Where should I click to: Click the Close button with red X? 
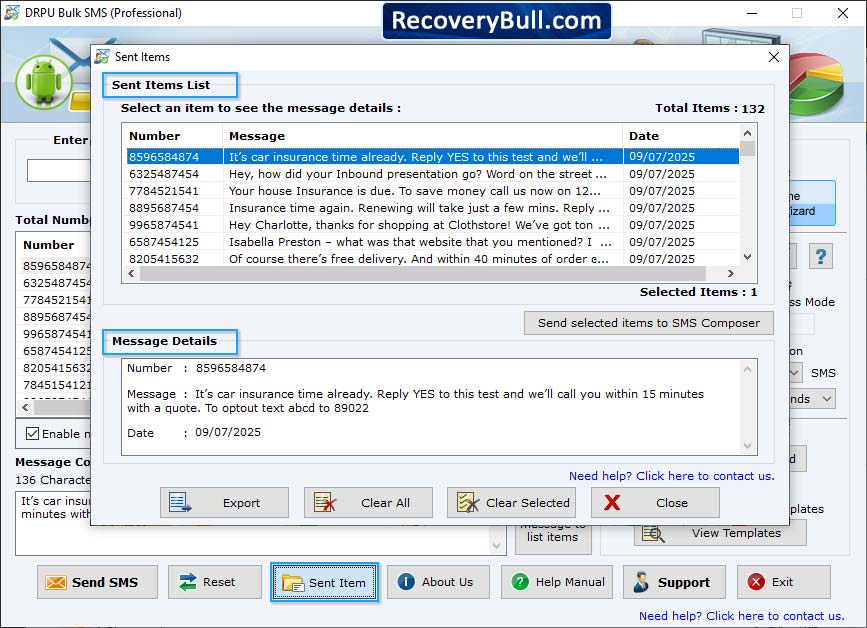tap(655, 503)
